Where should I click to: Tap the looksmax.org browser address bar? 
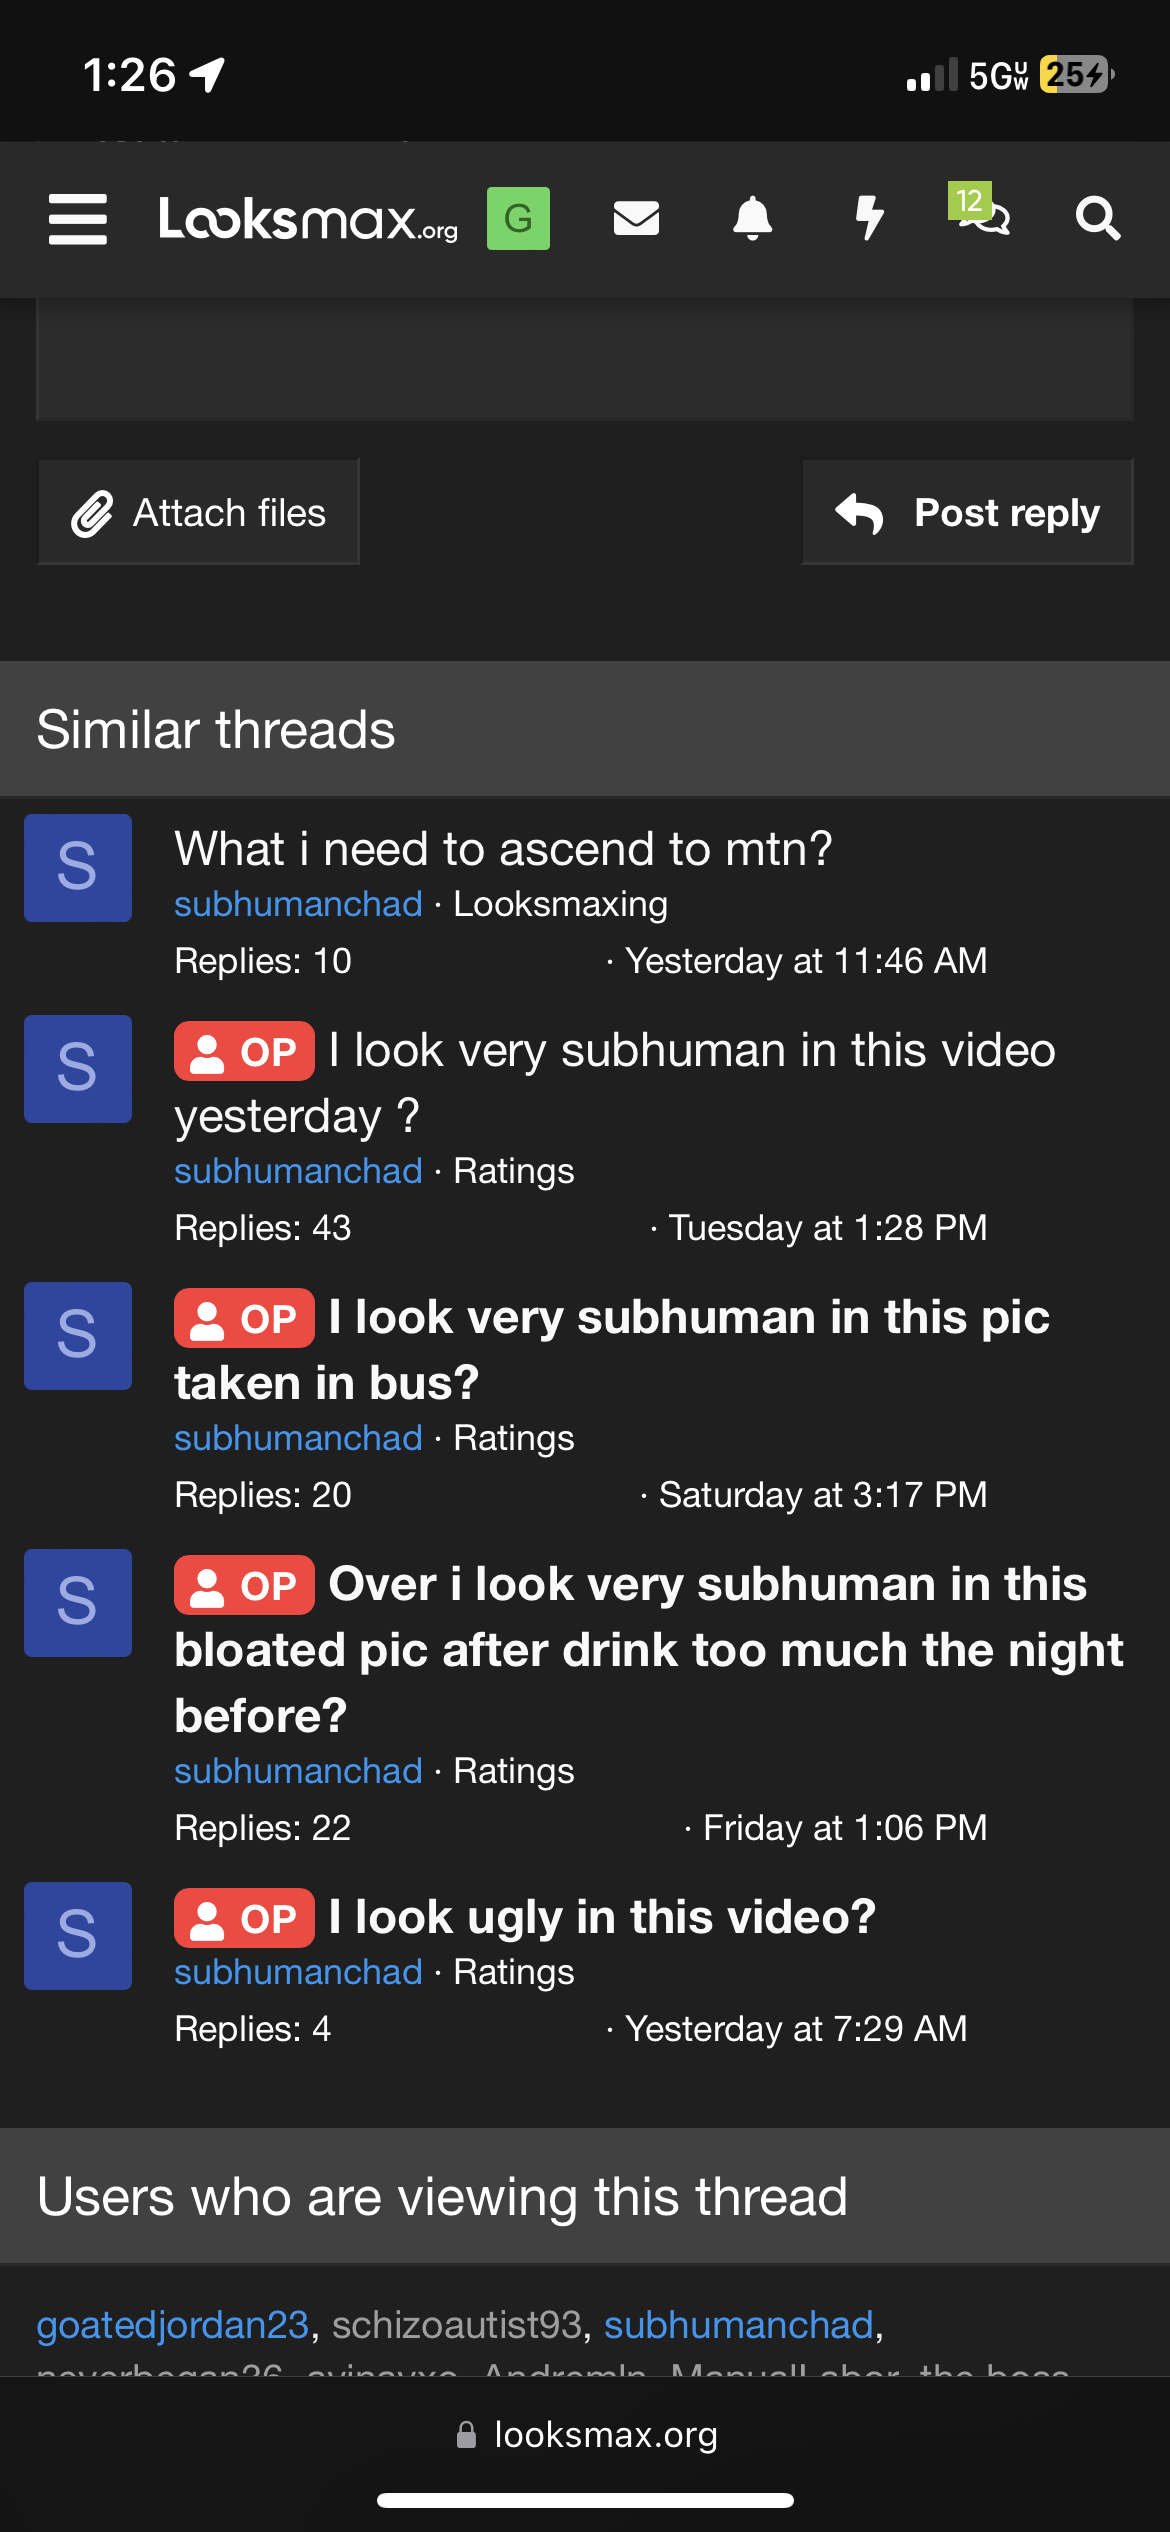click(x=586, y=2435)
